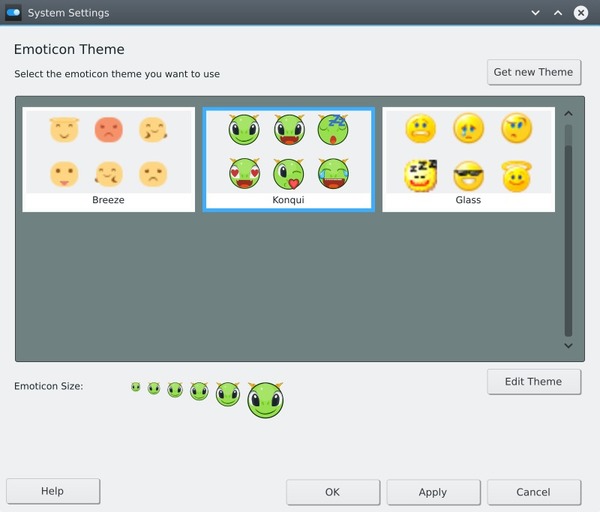Open the Edit Theme dialog
Viewport: 600px width, 512px height.
click(x=533, y=381)
